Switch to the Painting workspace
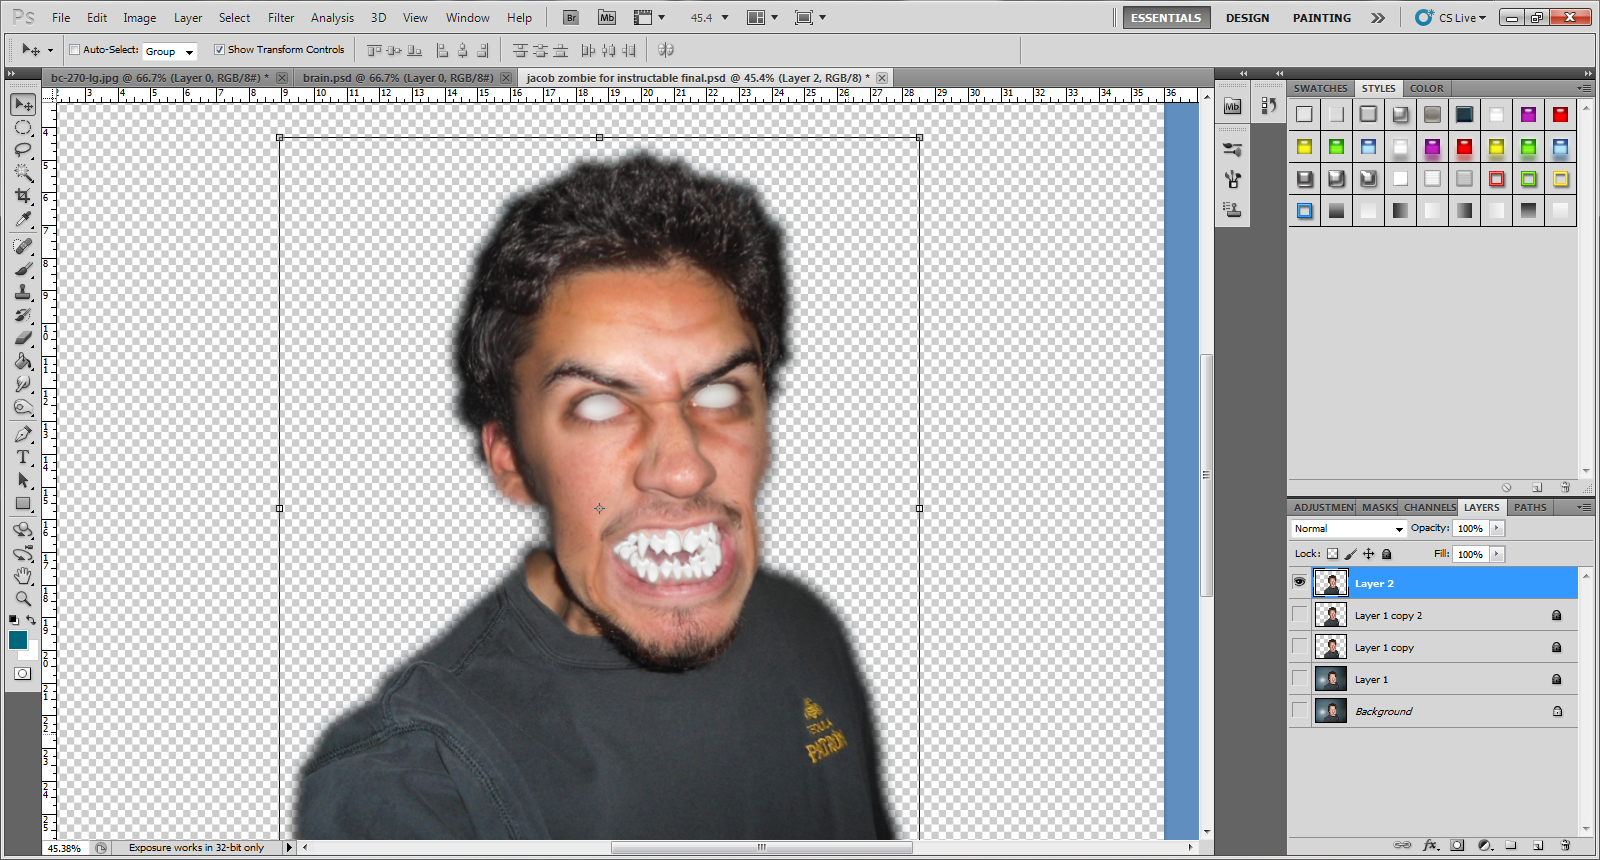This screenshot has height=860, width=1600. point(1321,18)
